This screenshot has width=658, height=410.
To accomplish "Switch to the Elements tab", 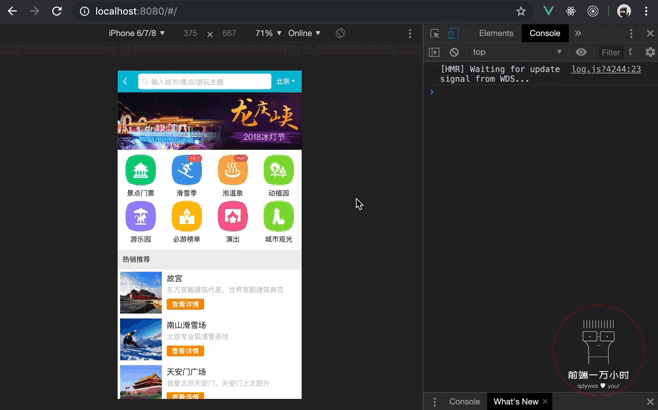I will coord(496,34).
